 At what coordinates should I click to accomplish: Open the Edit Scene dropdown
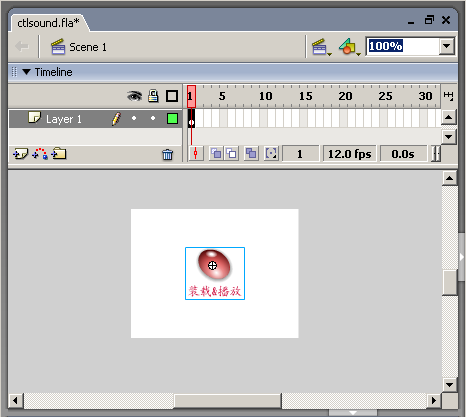[x=321, y=47]
